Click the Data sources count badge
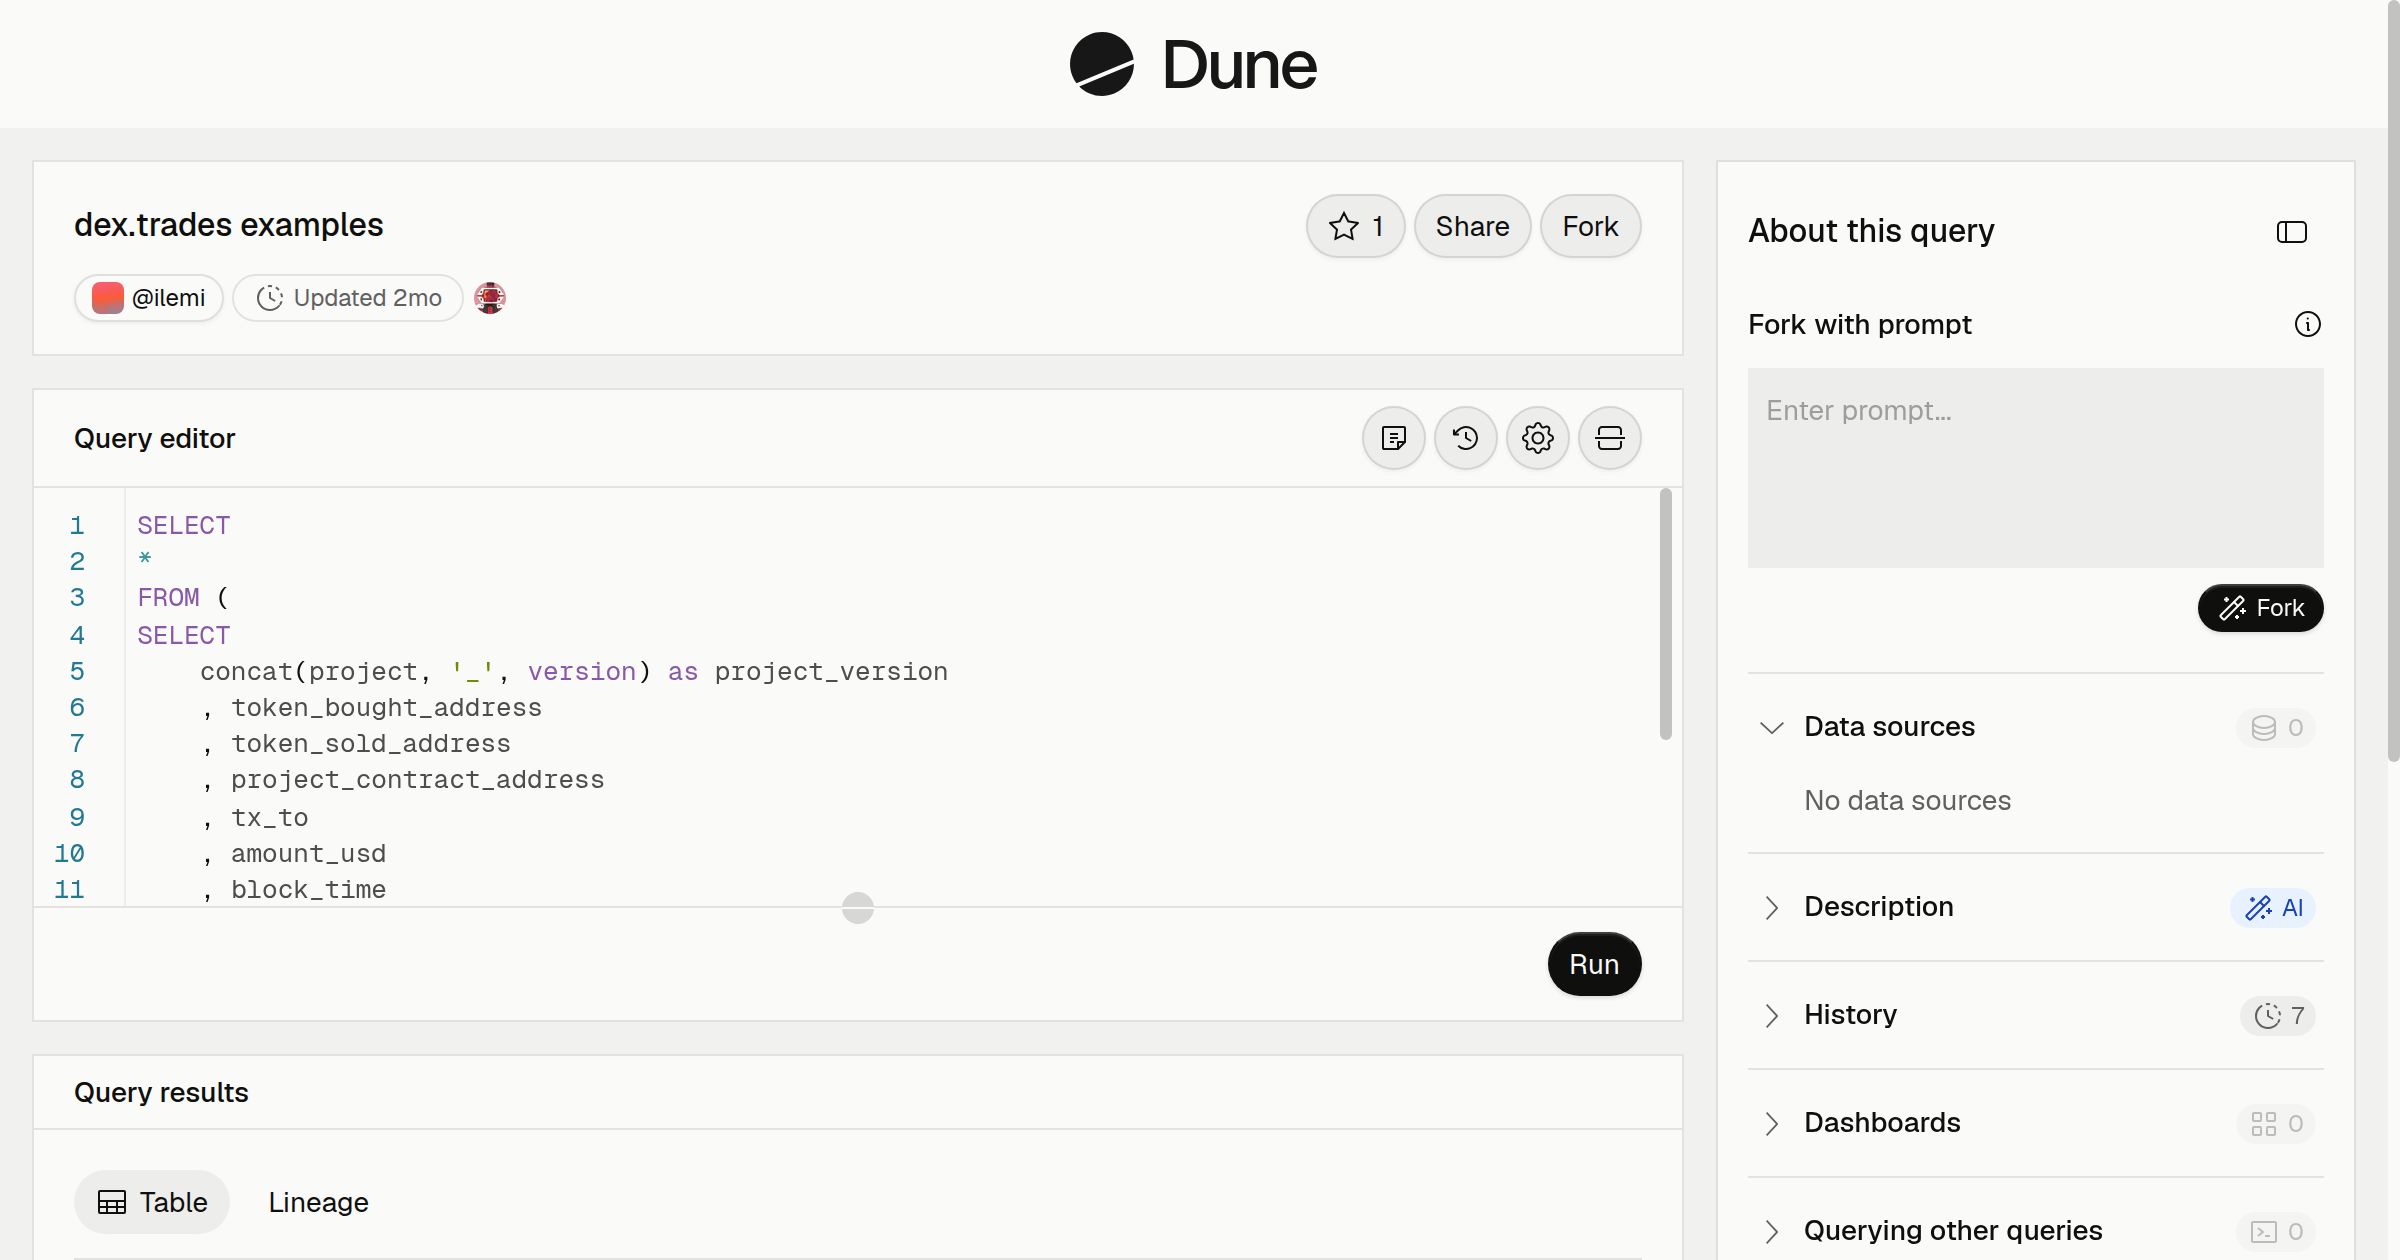Screen dimensions: 2400x1260 click(x=2276, y=727)
